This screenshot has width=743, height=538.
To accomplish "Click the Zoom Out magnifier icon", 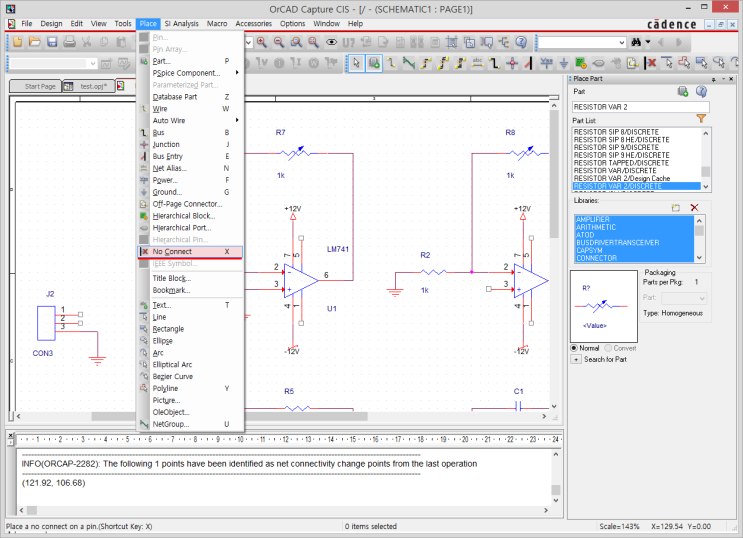I will (279, 42).
